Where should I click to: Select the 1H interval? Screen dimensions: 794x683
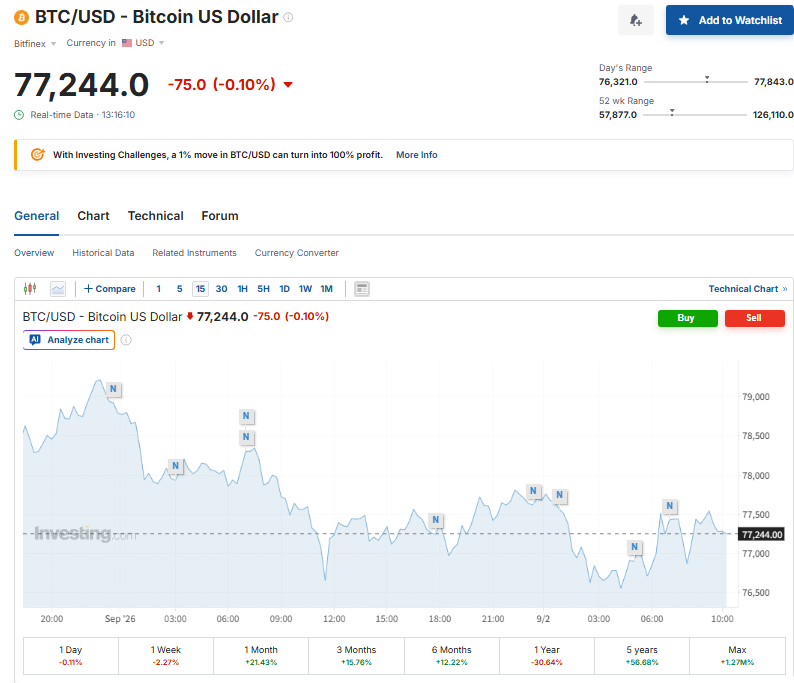pos(243,289)
